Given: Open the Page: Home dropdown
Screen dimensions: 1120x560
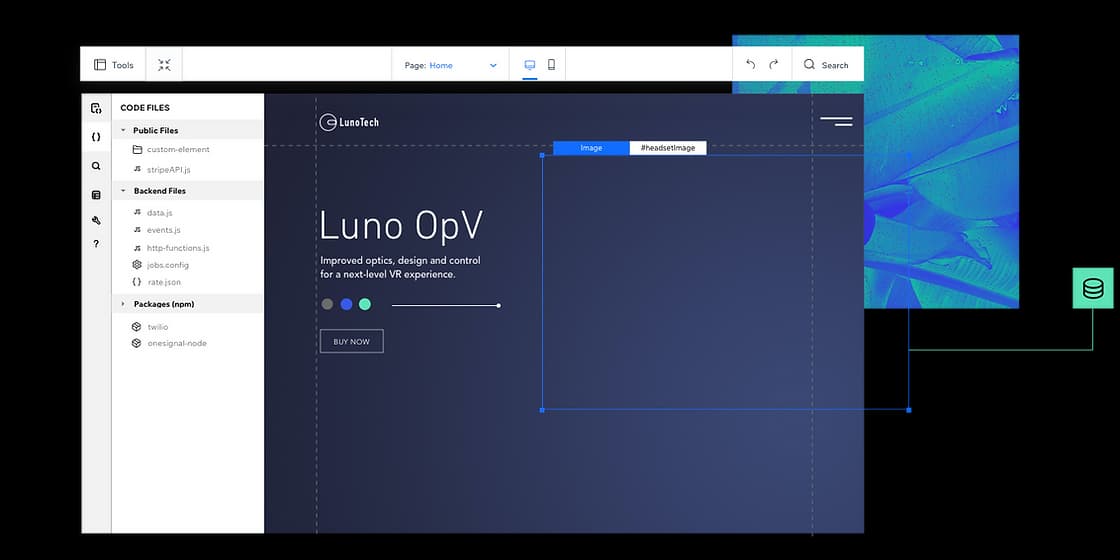Looking at the screenshot, I should tap(450, 65).
